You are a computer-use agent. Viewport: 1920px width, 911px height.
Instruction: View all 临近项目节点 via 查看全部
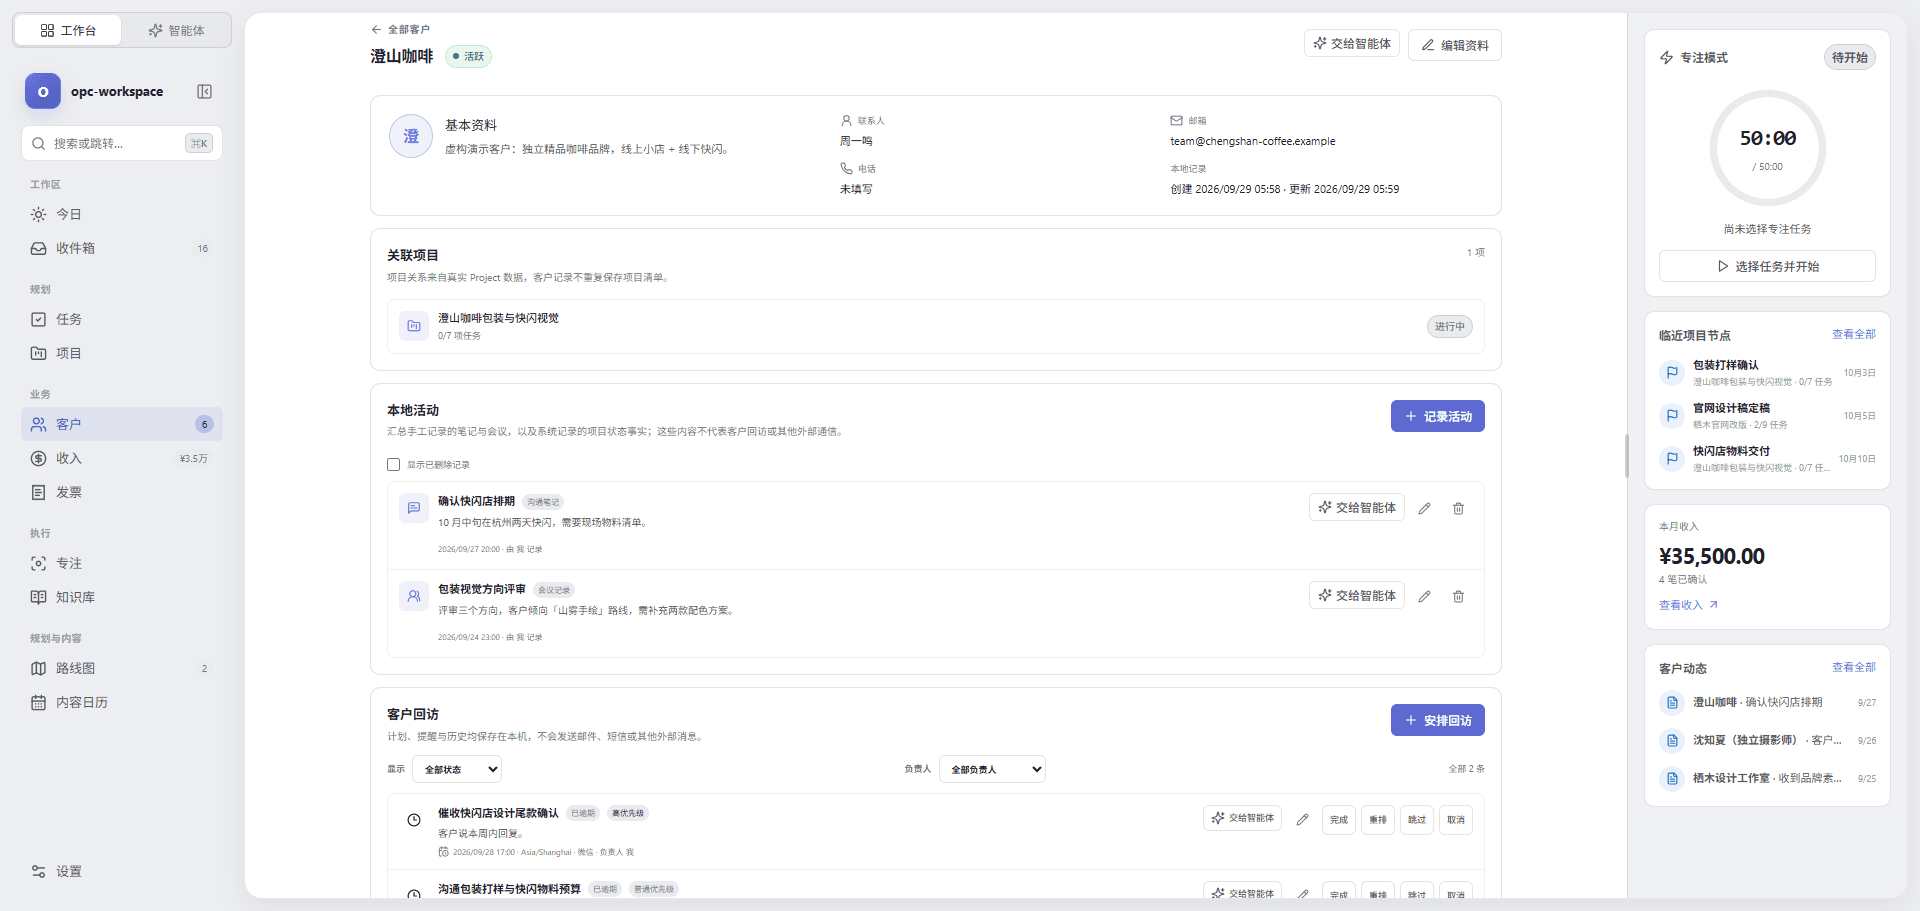click(x=1853, y=334)
